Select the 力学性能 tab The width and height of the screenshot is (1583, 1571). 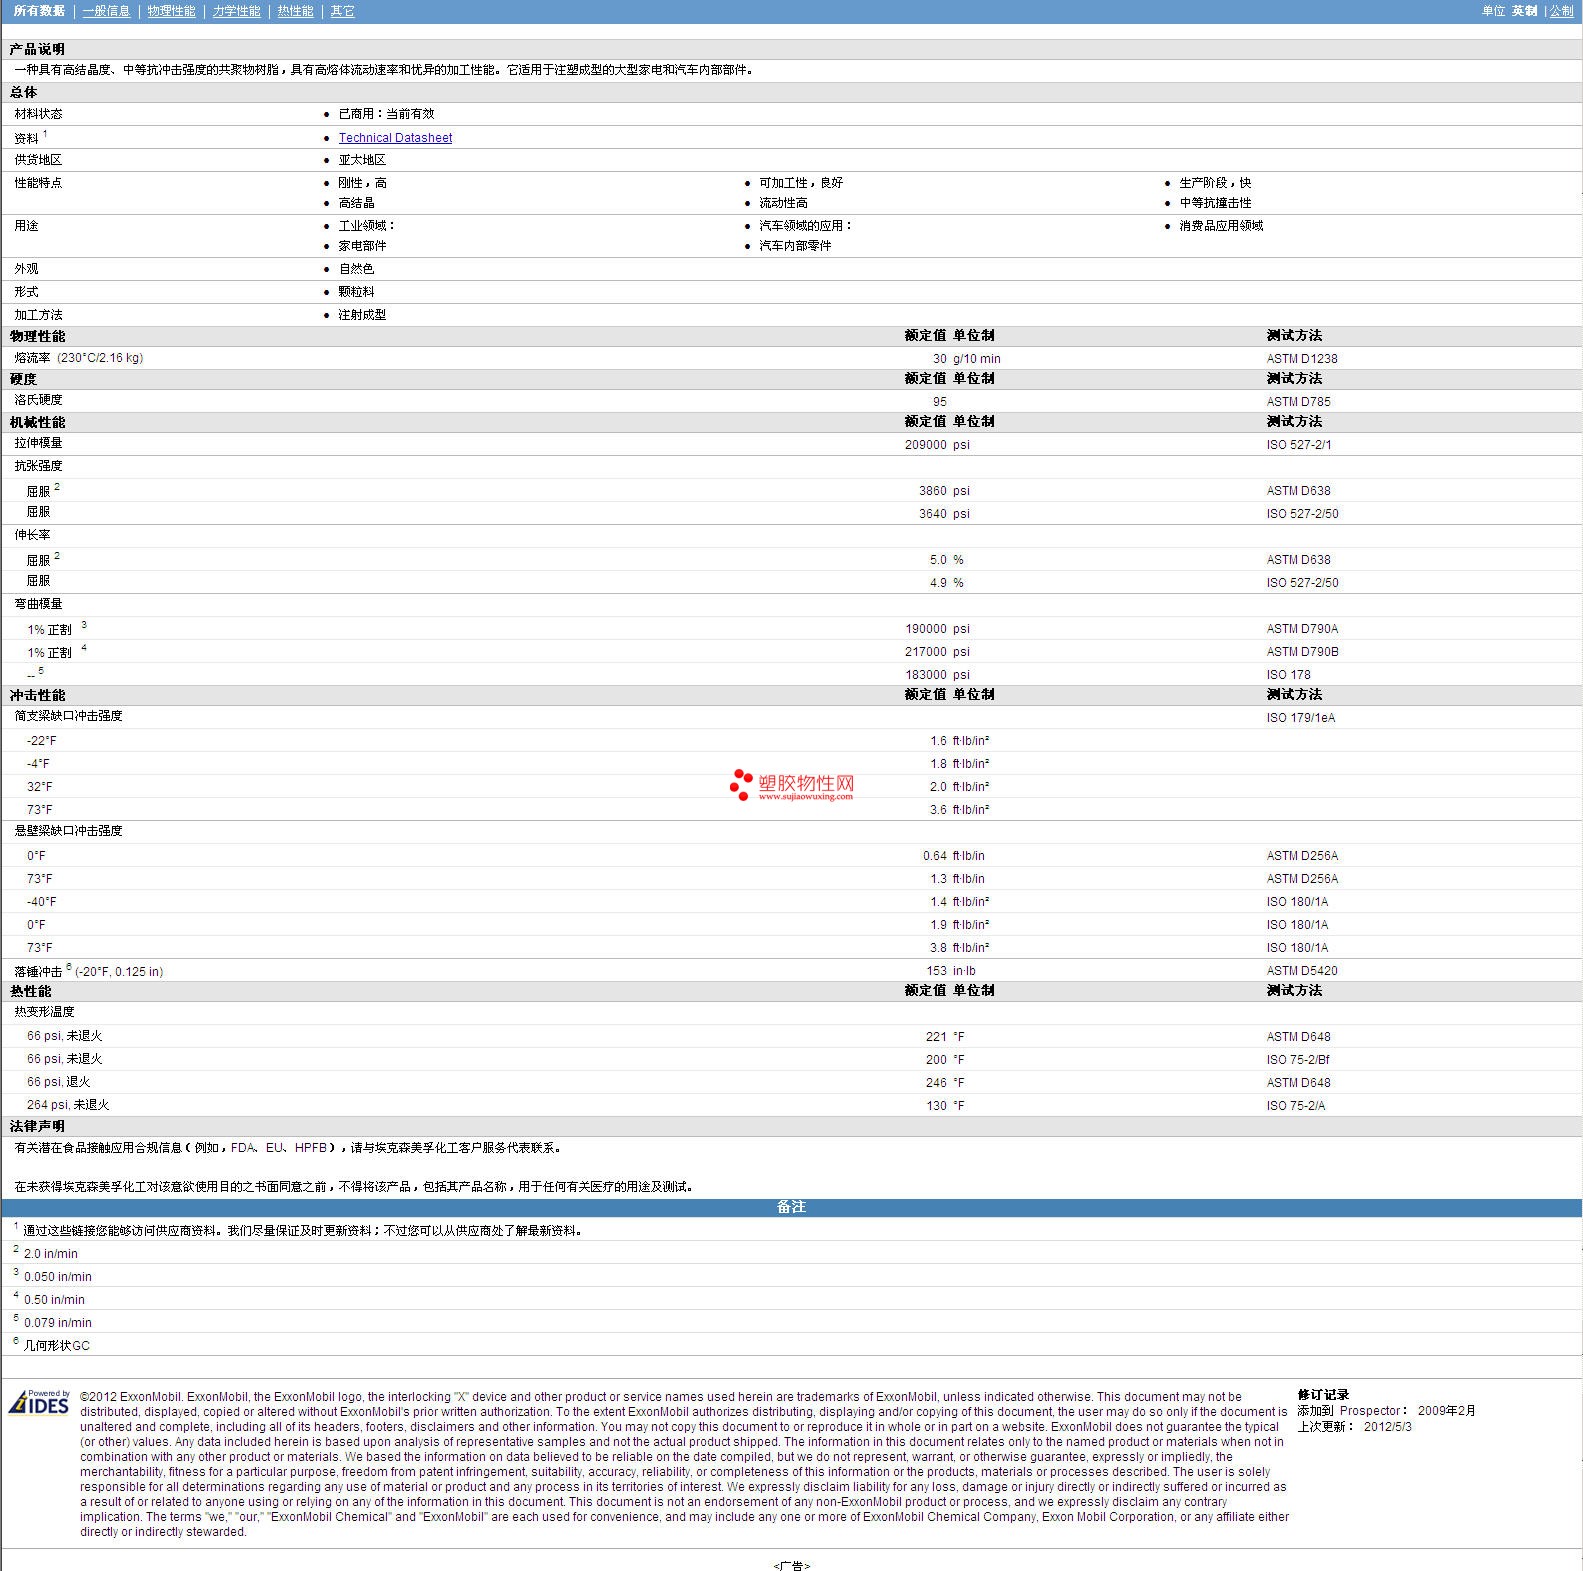tap(236, 11)
